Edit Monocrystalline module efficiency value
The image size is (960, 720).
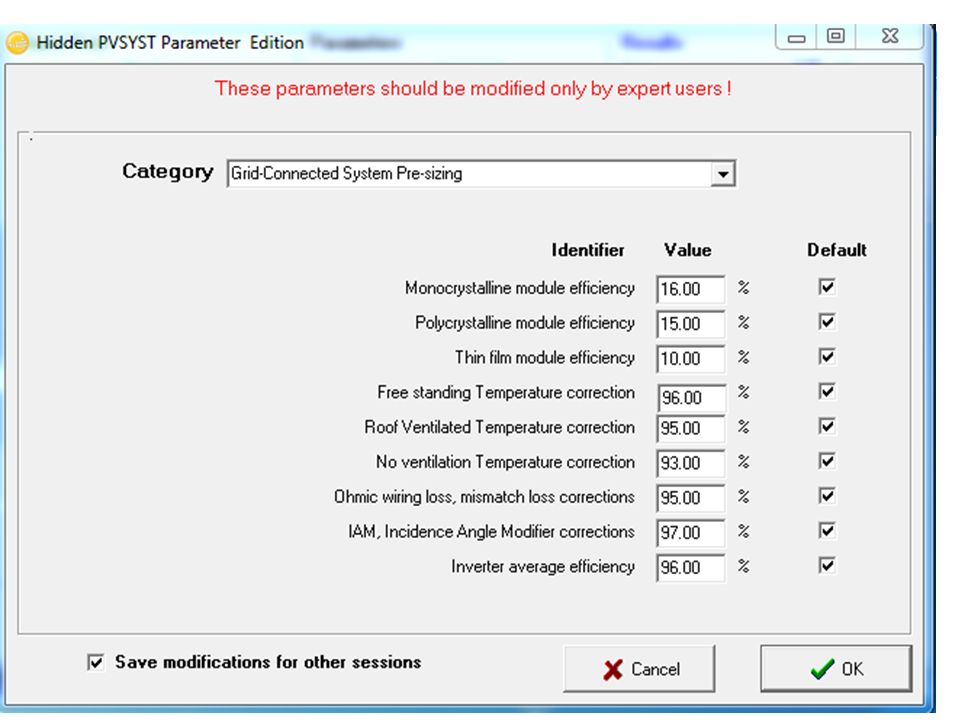click(691, 289)
